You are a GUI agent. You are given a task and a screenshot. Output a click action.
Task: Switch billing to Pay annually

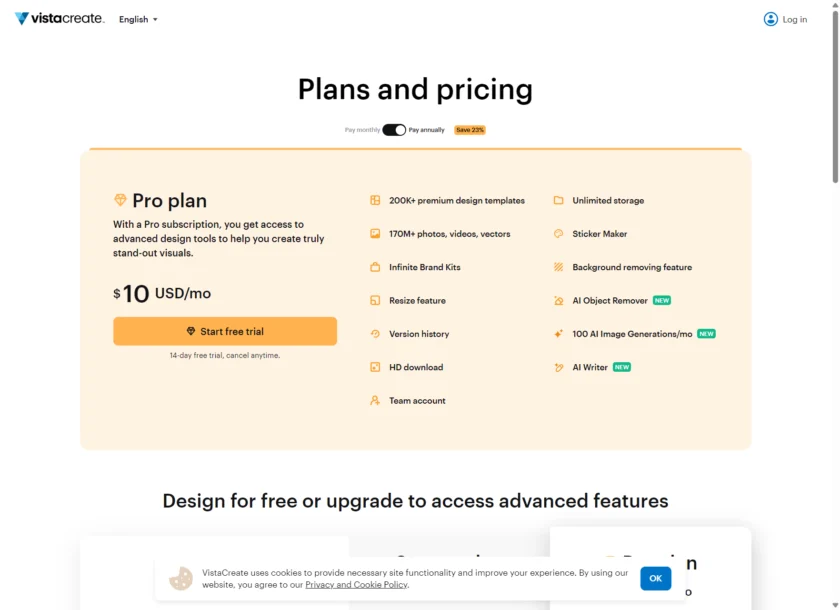coord(393,130)
